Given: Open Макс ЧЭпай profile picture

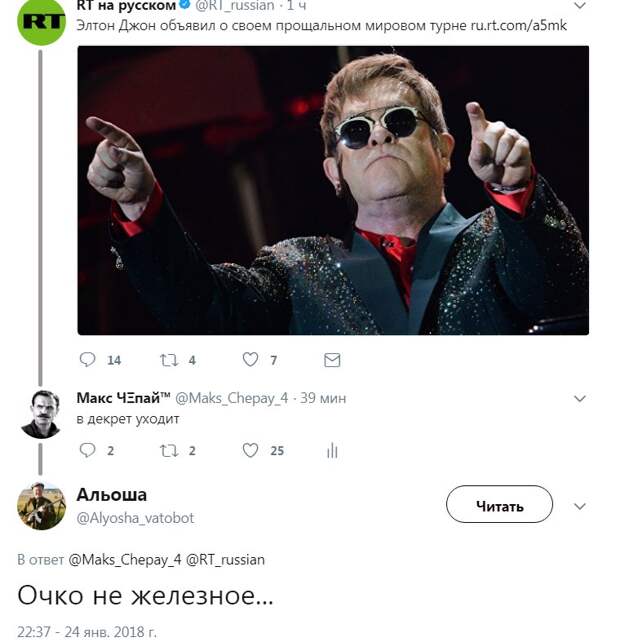Looking at the screenshot, I should (41, 414).
